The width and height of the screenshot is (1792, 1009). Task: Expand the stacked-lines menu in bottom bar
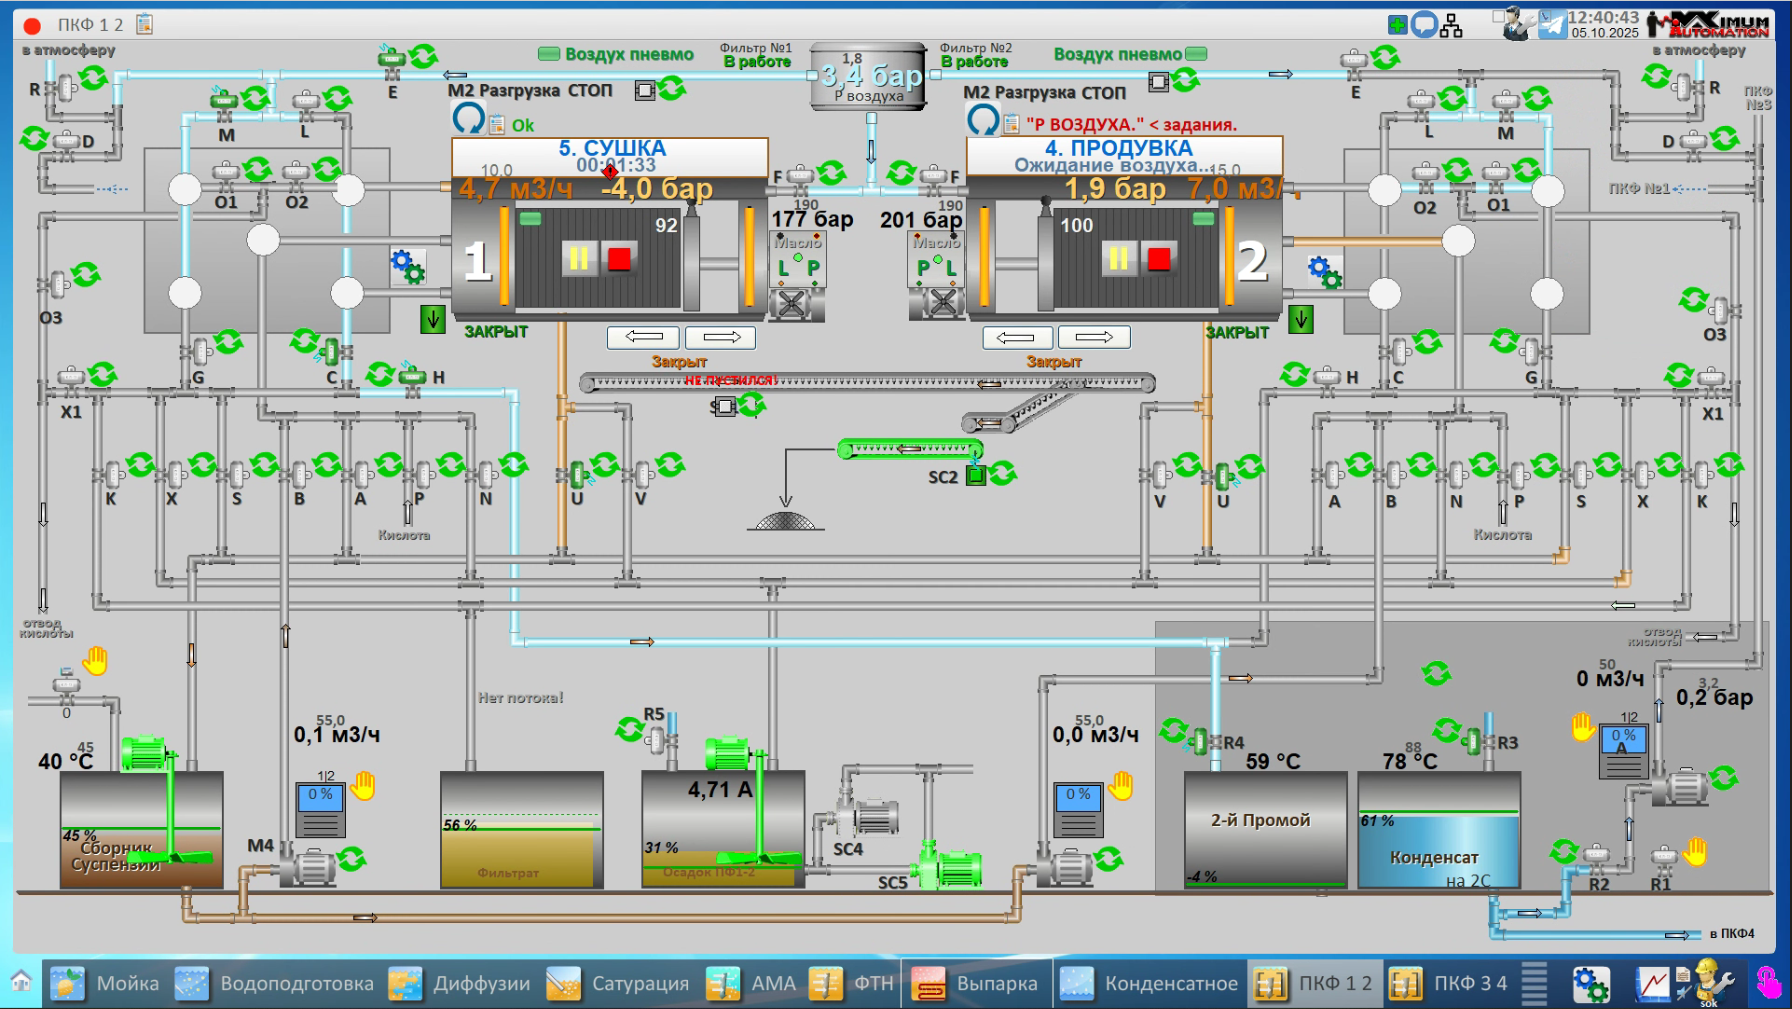1535,983
